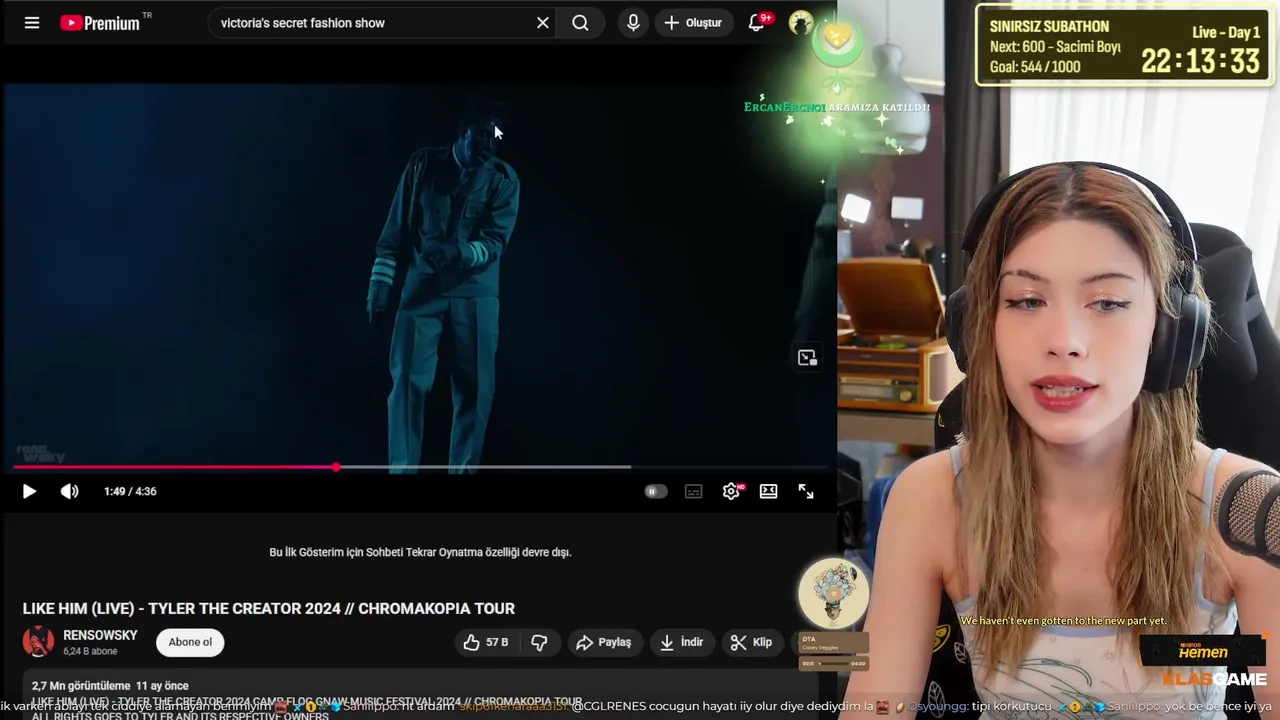Screen dimensions: 1280x720
Task: Start voice search with the microphone
Action: click(633, 23)
